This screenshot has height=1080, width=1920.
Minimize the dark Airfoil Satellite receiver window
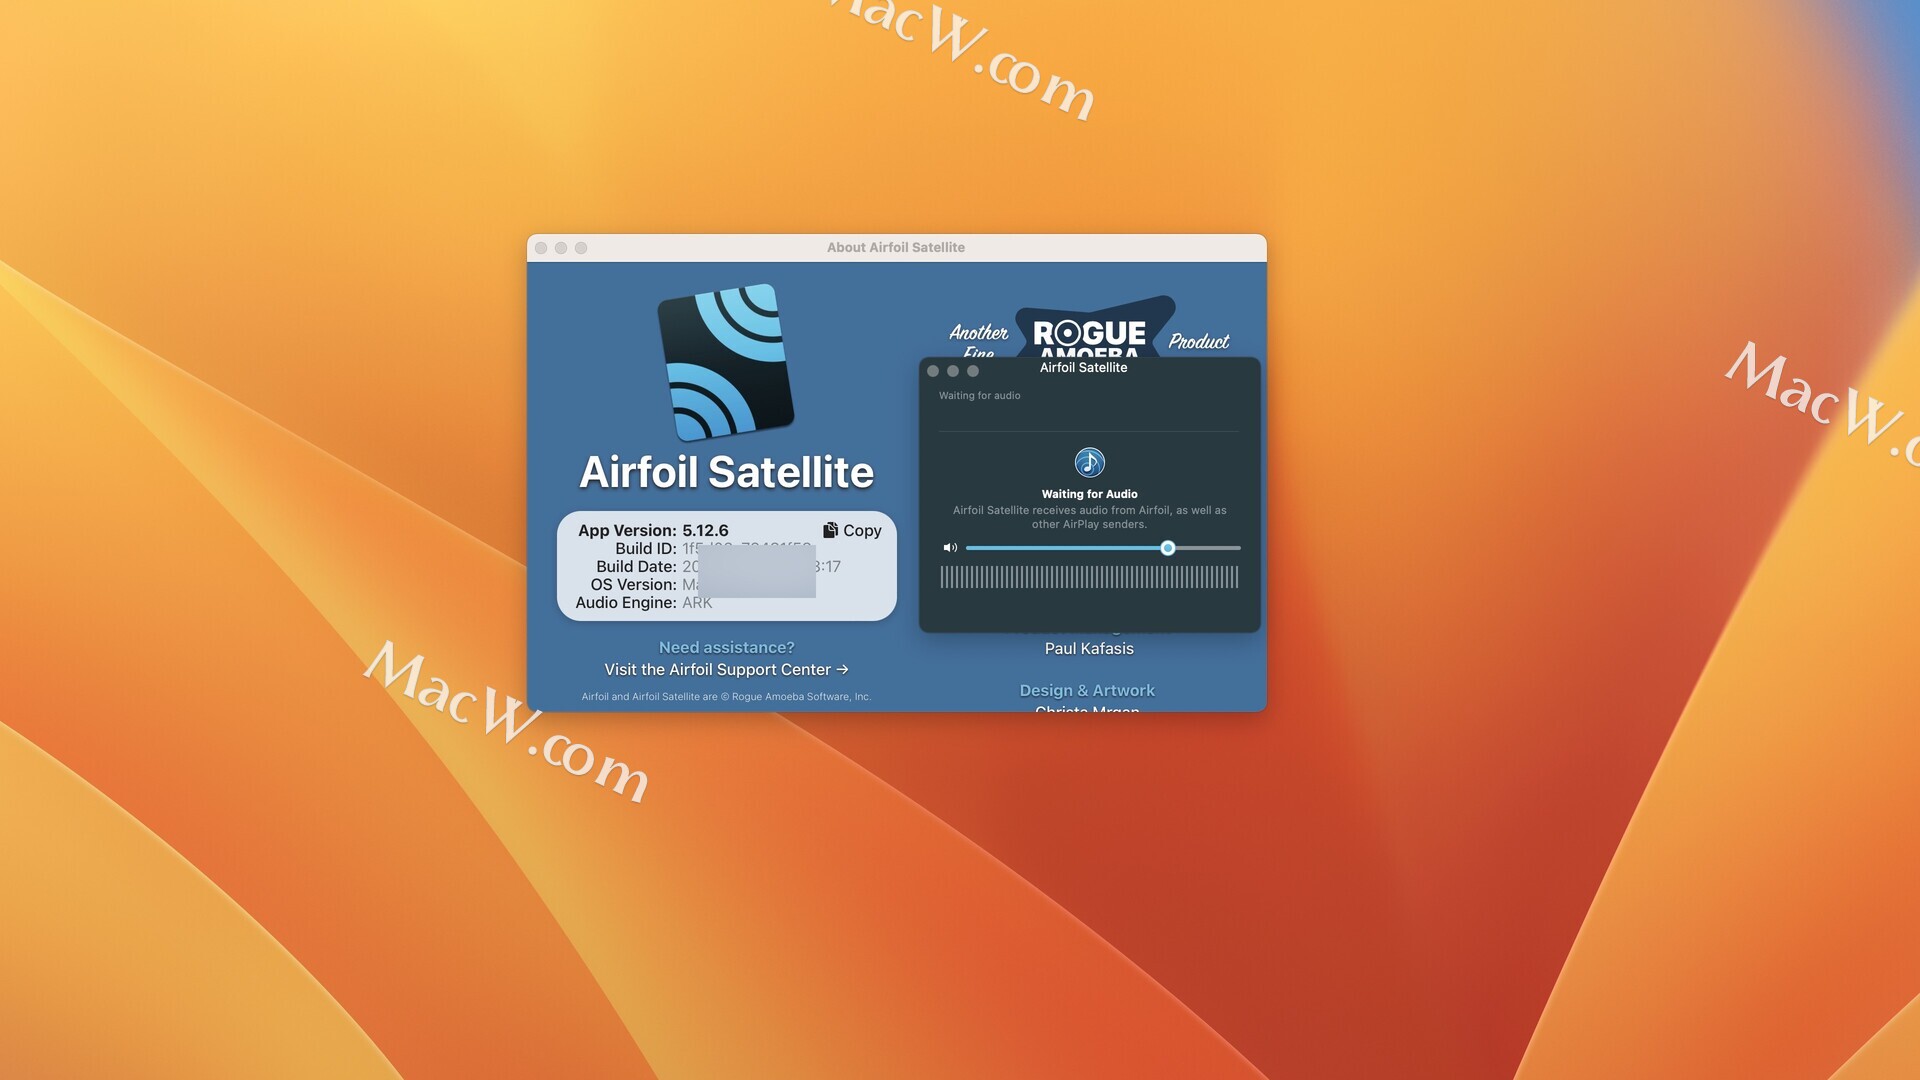(x=953, y=371)
